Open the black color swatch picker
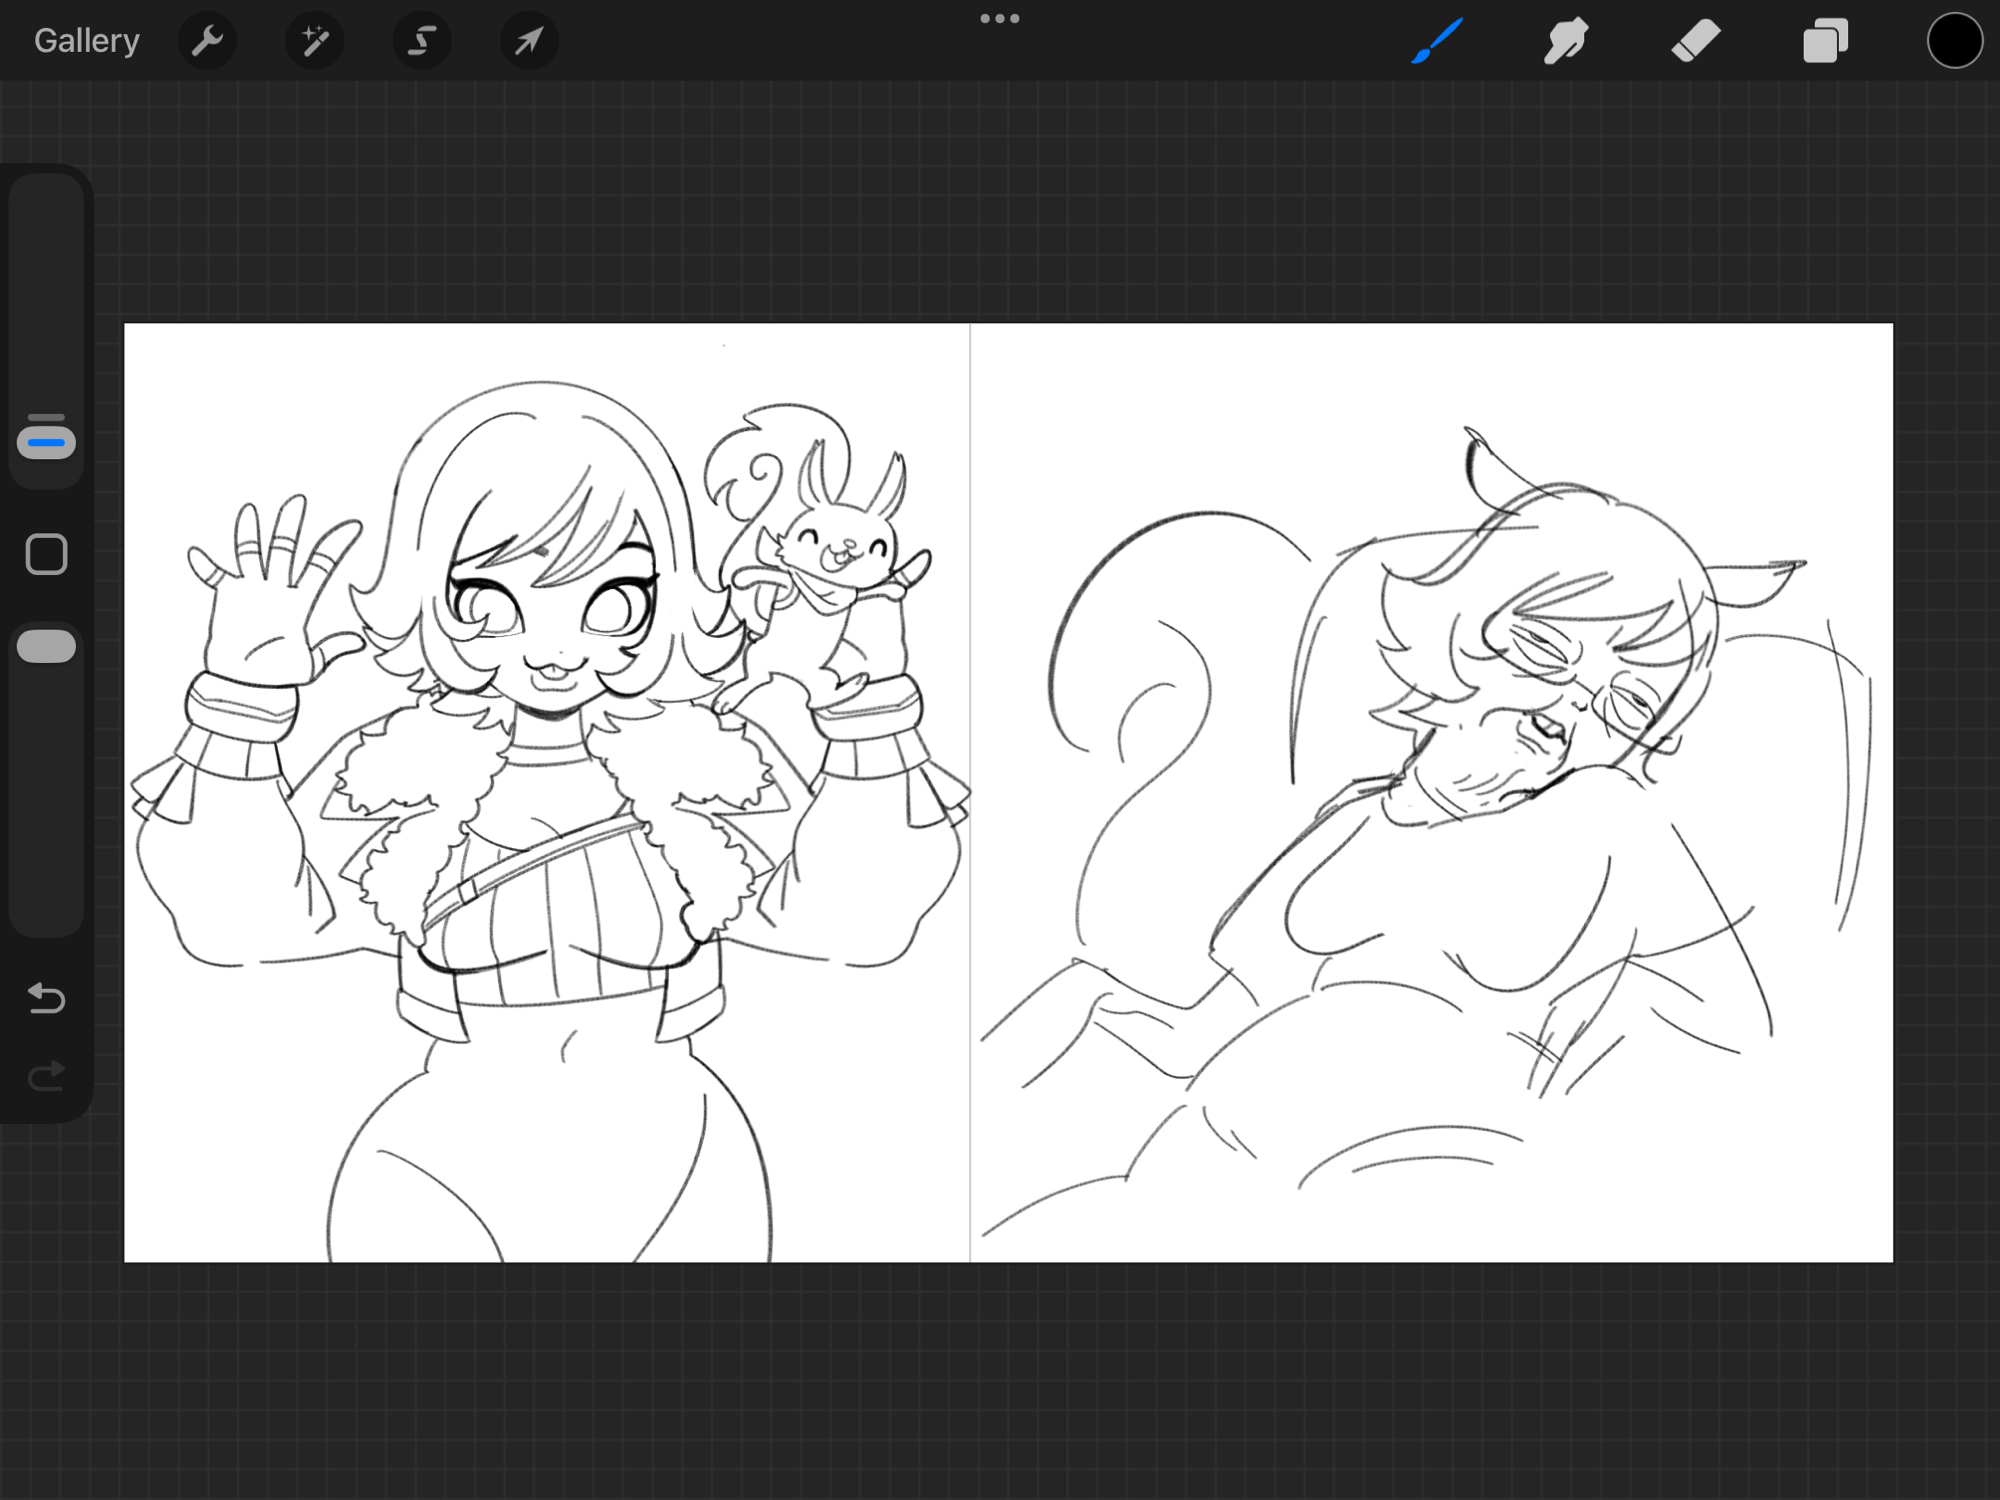The width and height of the screenshot is (2000, 1500). pyautogui.click(x=1954, y=41)
